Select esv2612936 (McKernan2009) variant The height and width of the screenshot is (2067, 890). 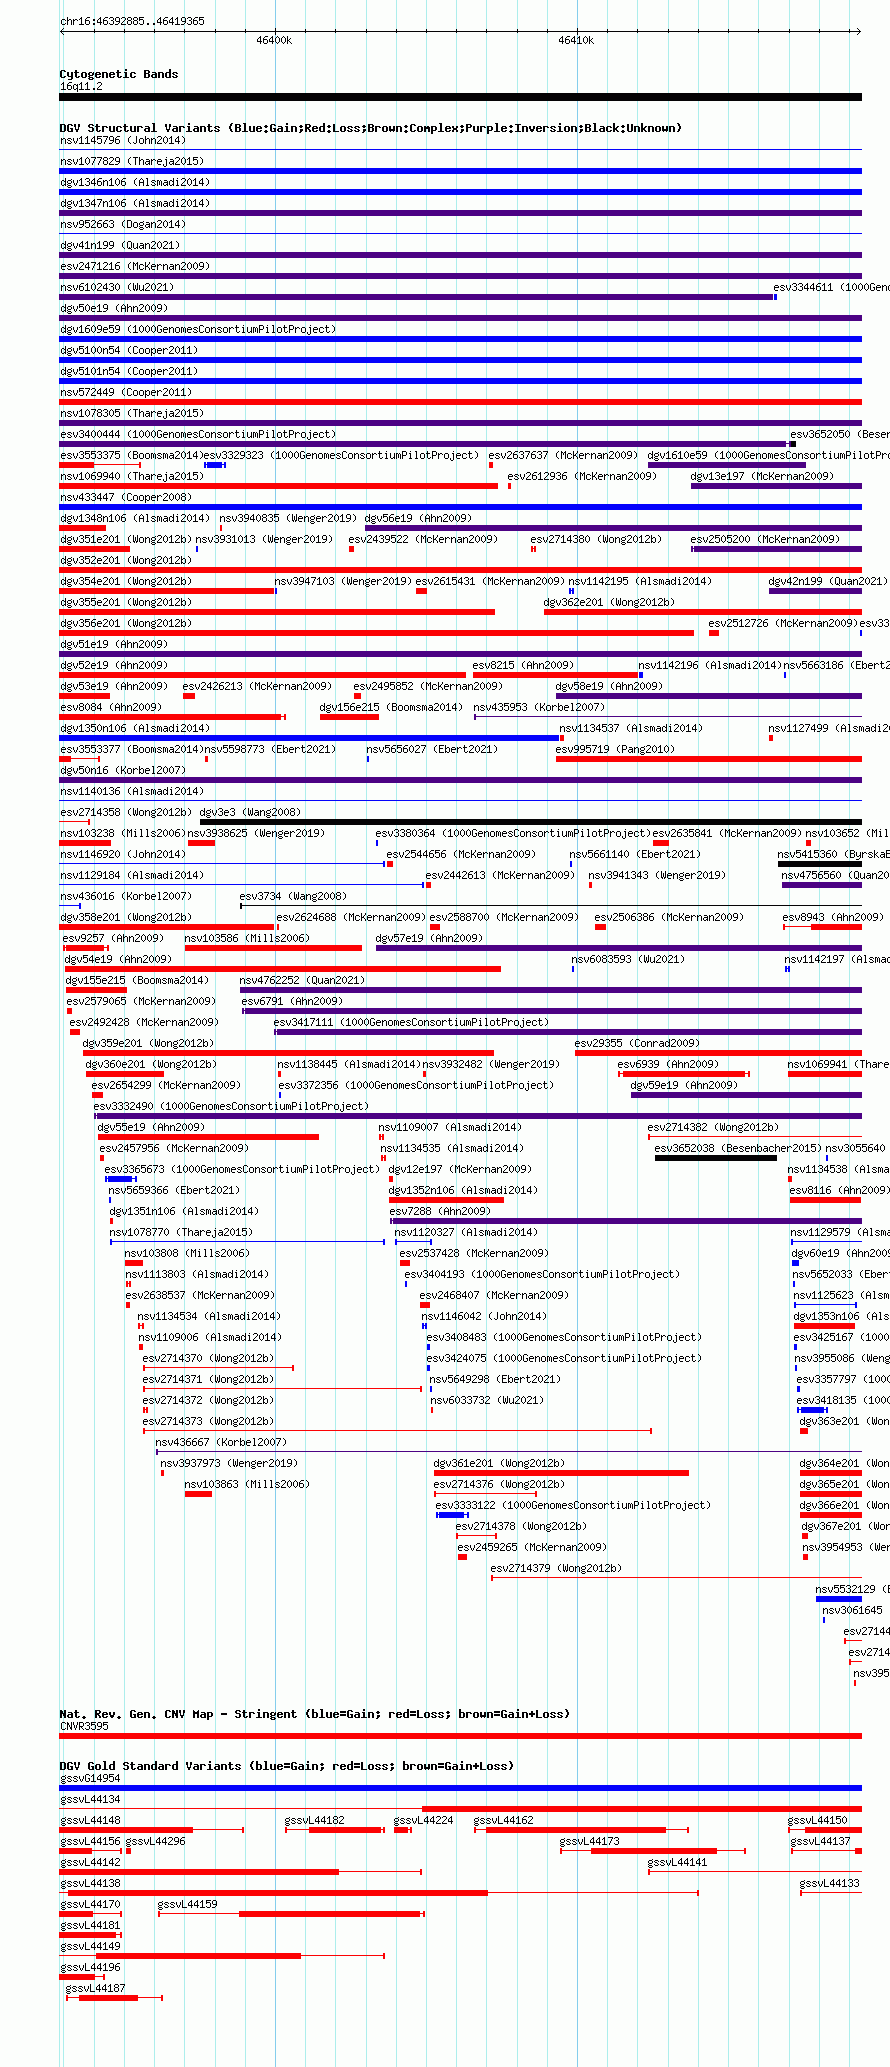(582, 476)
